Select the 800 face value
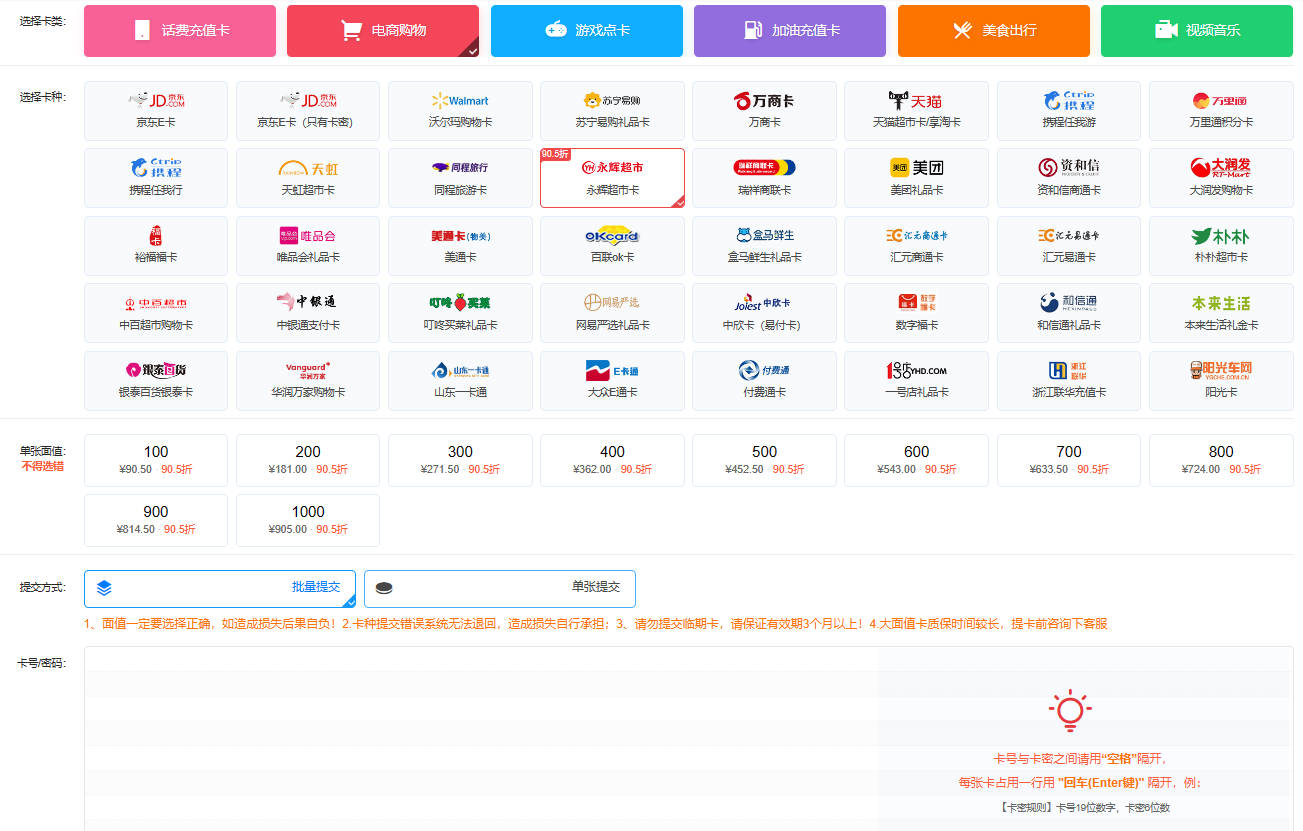Viewport: 1303px width, 831px height. [x=1221, y=460]
